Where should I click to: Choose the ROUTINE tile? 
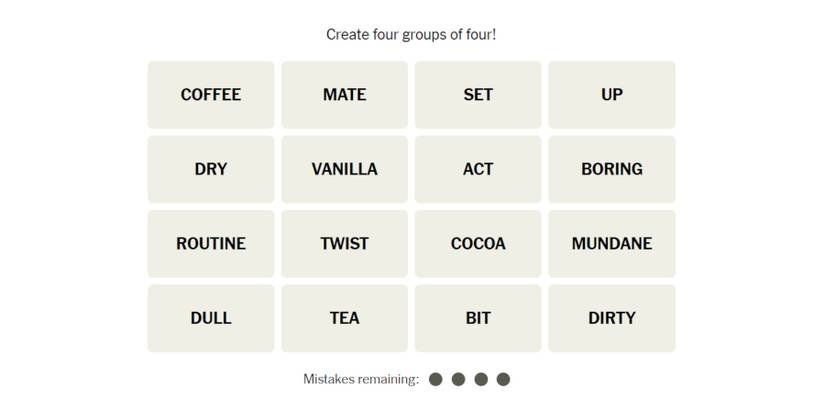[211, 243]
